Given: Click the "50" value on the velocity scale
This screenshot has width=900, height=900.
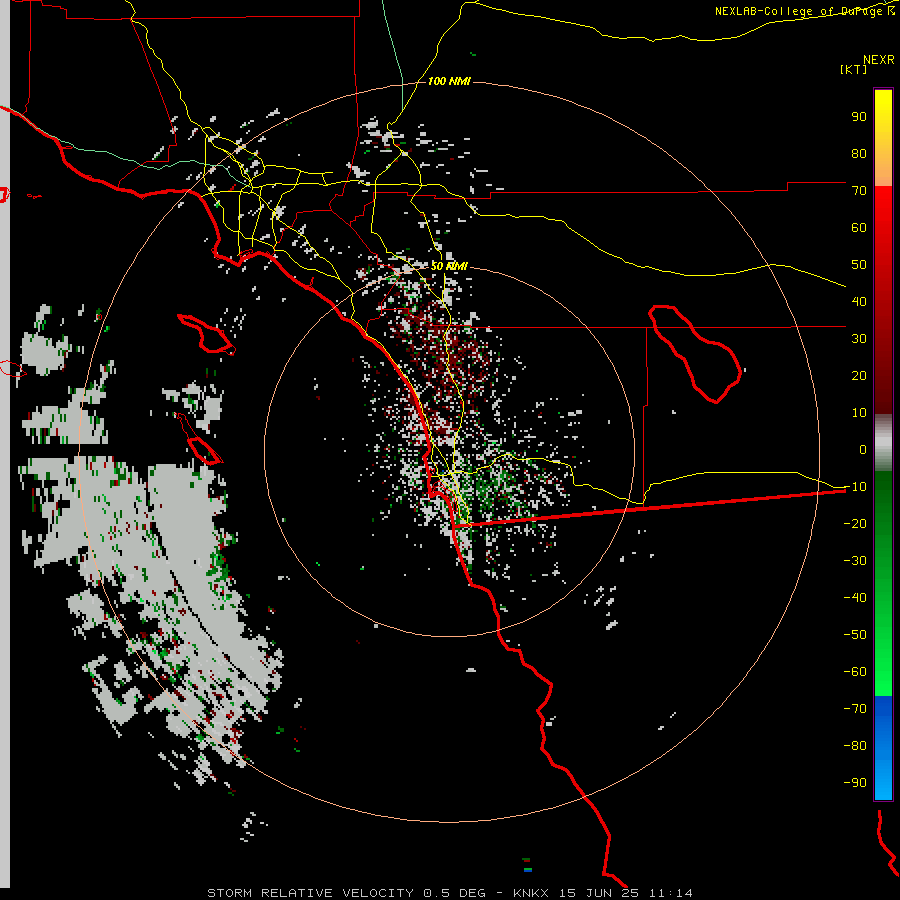Looking at the screenshot, I should [859, 265].
